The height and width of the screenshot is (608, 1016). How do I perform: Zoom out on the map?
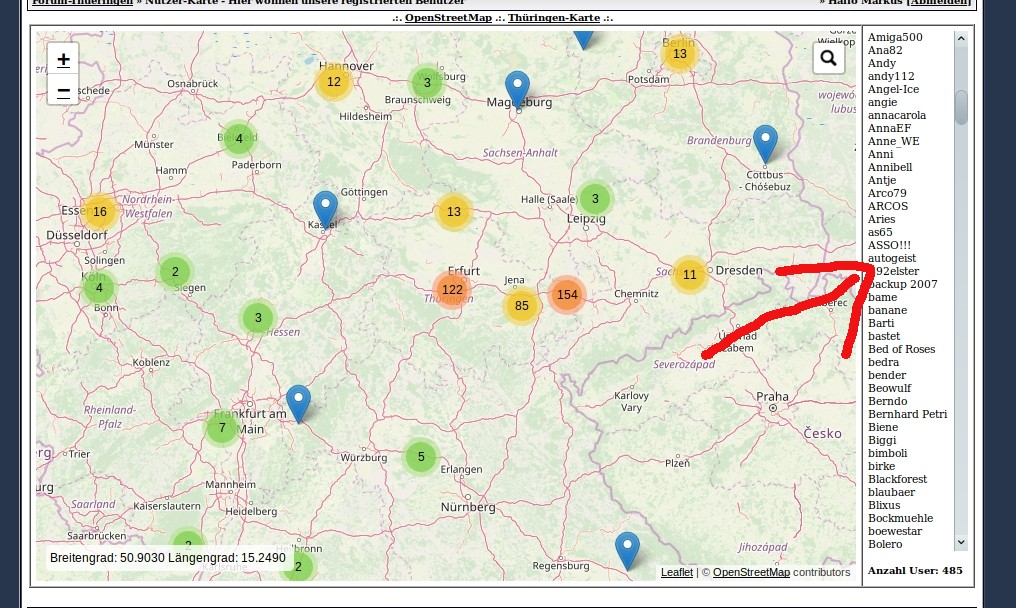tap(63, 91)
